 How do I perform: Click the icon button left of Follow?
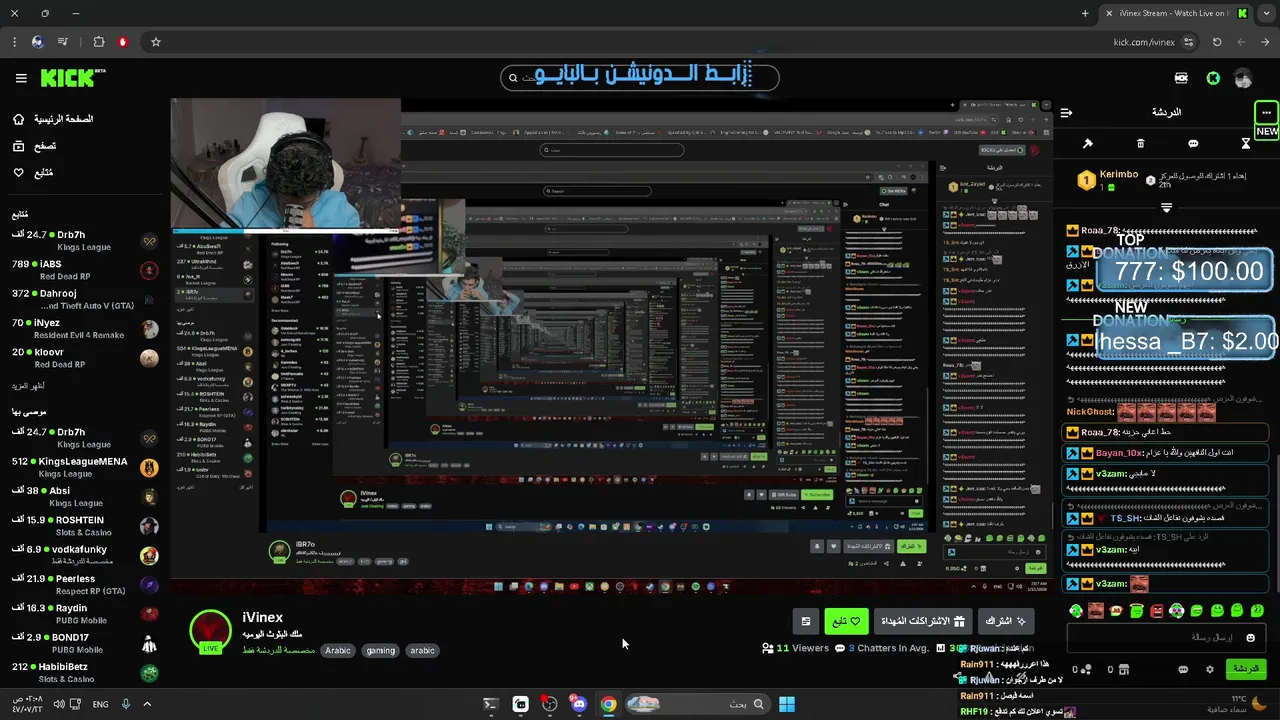pyautogui.click(x=806, y=621)
